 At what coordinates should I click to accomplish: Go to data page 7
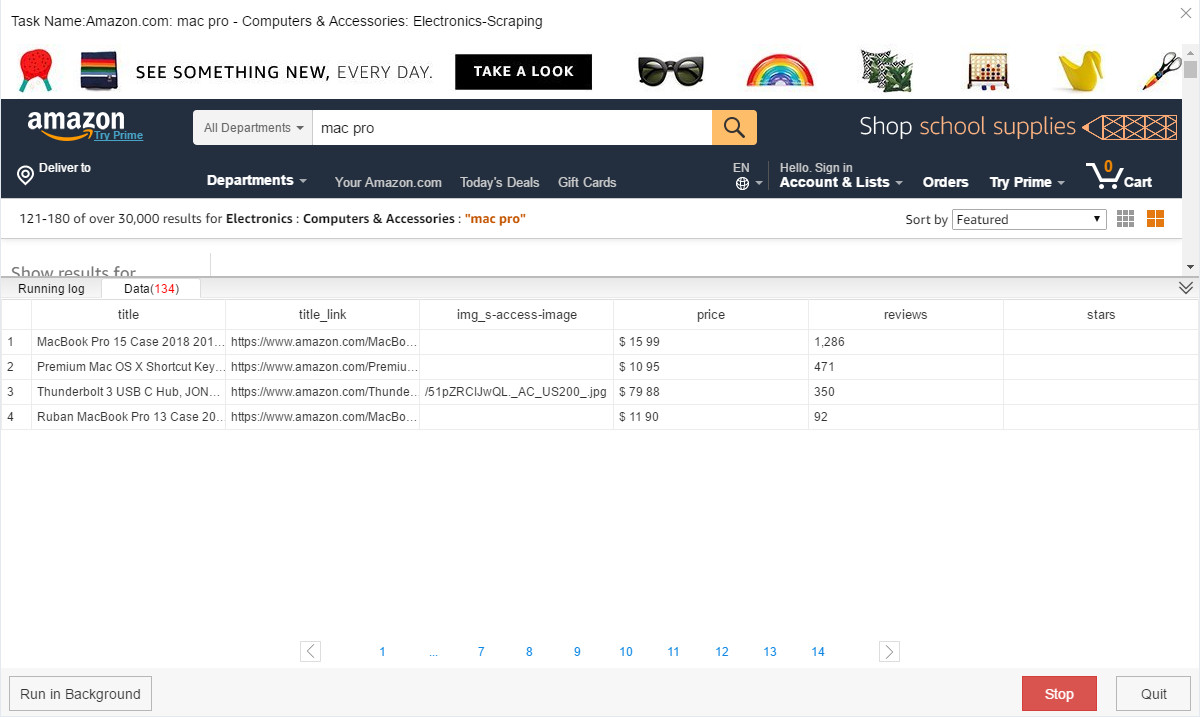pos(481,652)
